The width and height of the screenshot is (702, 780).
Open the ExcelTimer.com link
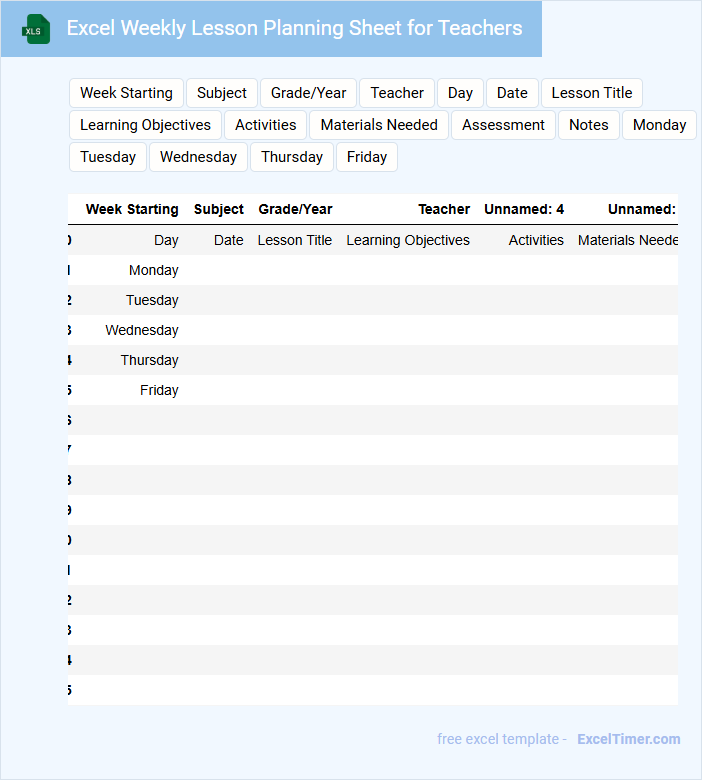pos(628,739)
